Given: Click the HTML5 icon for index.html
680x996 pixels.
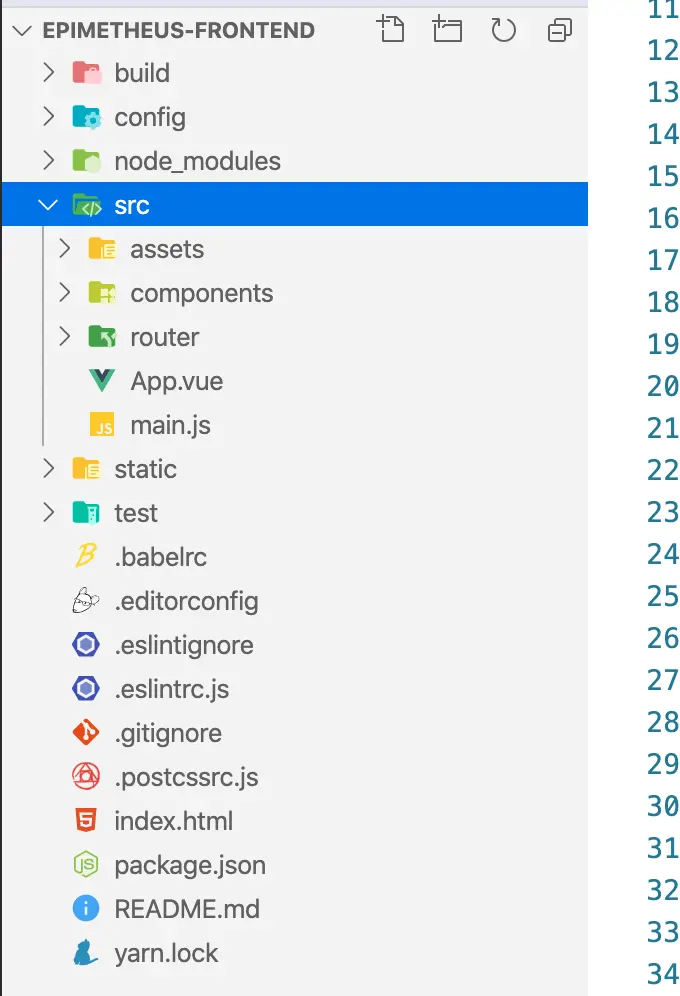Looking at the screenshot, I should 84,821.
